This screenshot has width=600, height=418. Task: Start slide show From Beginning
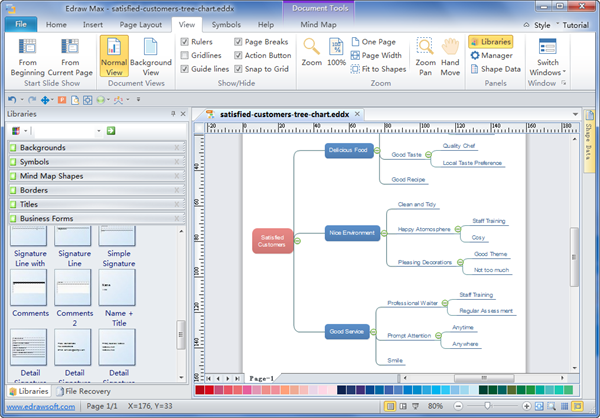tap(26, 58)
